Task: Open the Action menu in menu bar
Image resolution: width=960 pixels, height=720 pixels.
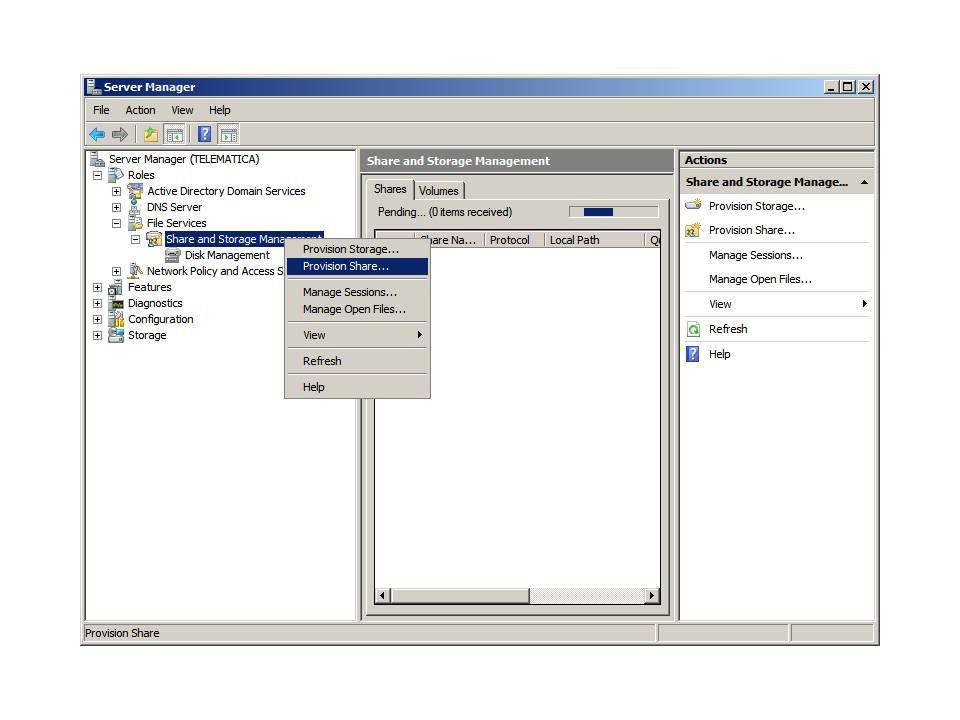Action: click(x=140, y=110)
